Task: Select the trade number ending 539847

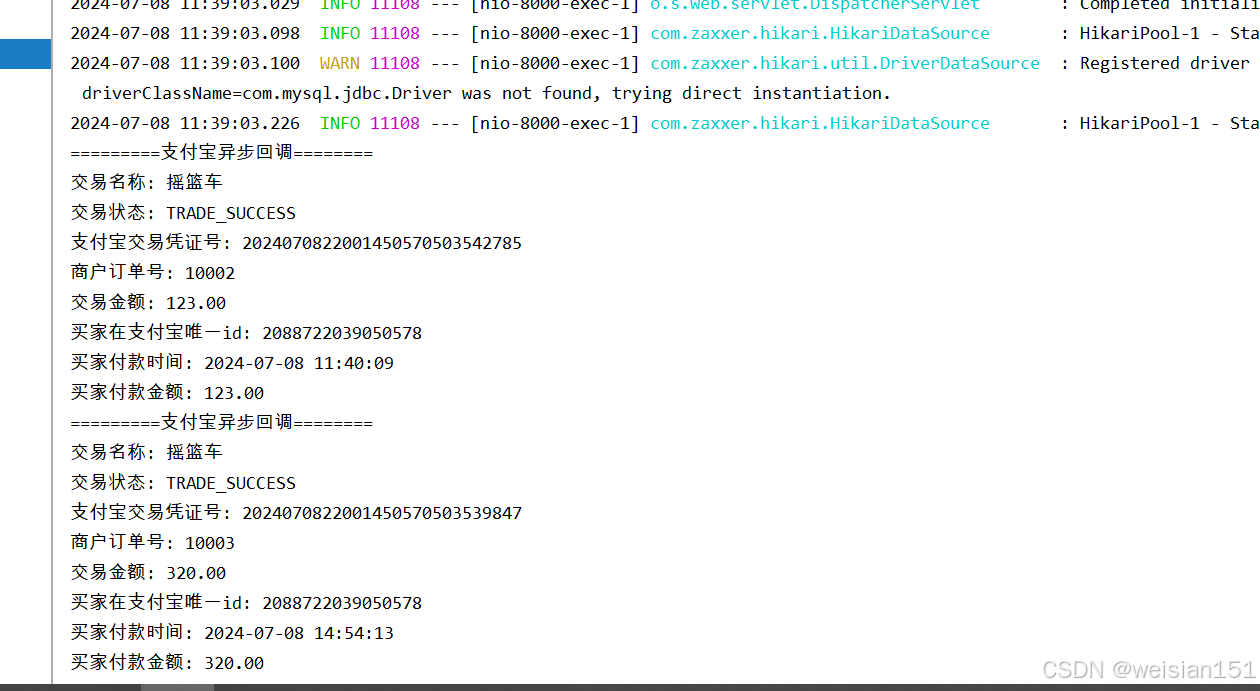Action: coord(382,513)
